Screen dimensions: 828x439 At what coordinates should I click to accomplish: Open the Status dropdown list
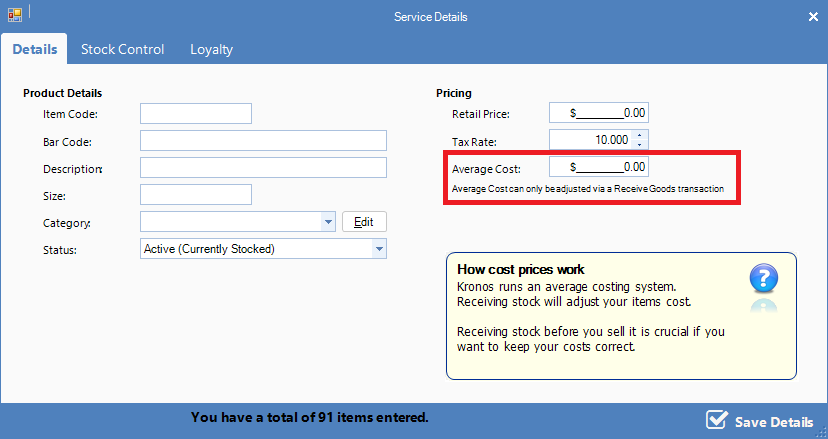378,249
